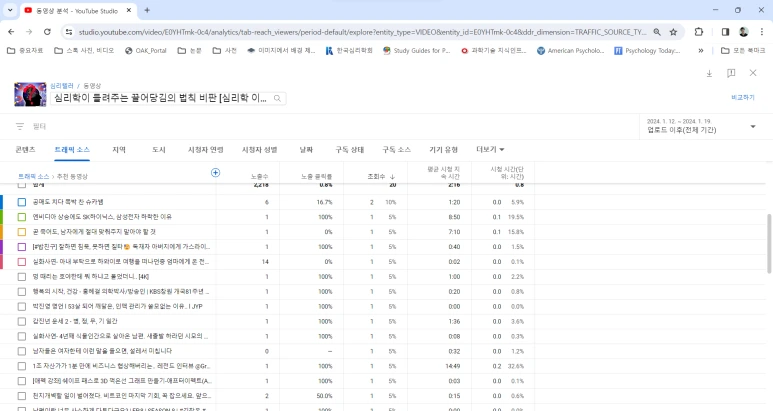Close the analytics explore panel
The width and height of the screenshot is (773, 411).
coord(753,73)
